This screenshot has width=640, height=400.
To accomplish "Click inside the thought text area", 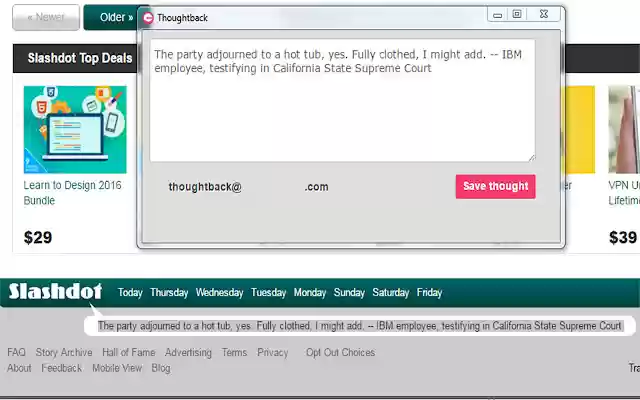I will (x=342, y=100).
